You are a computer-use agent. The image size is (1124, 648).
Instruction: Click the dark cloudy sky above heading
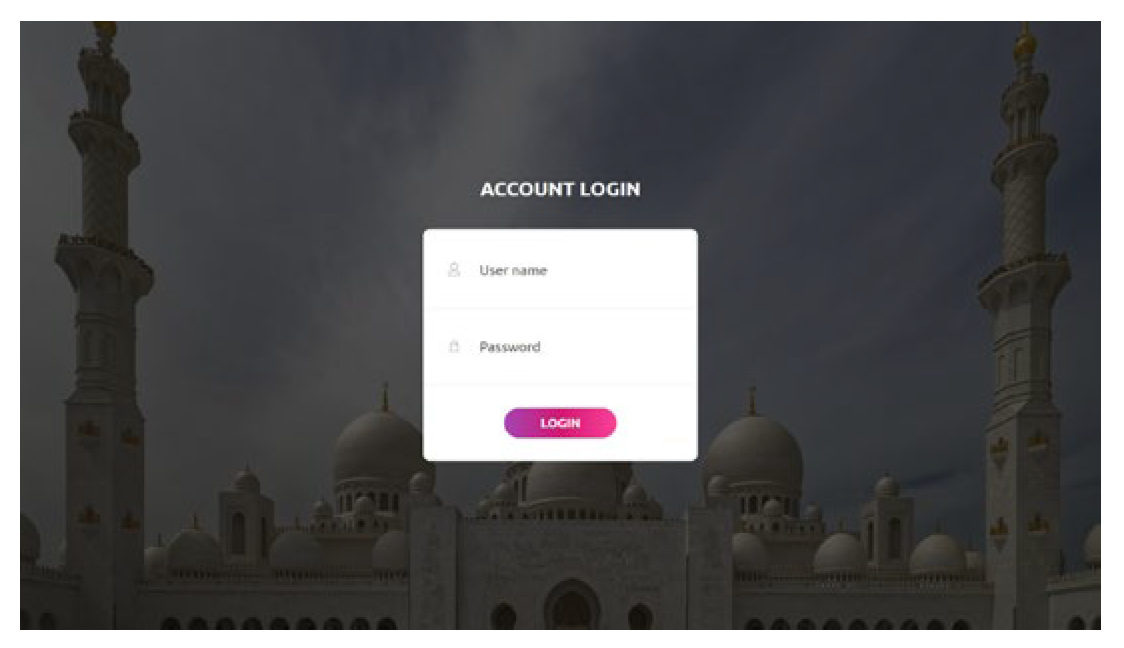tap(559, 93)
